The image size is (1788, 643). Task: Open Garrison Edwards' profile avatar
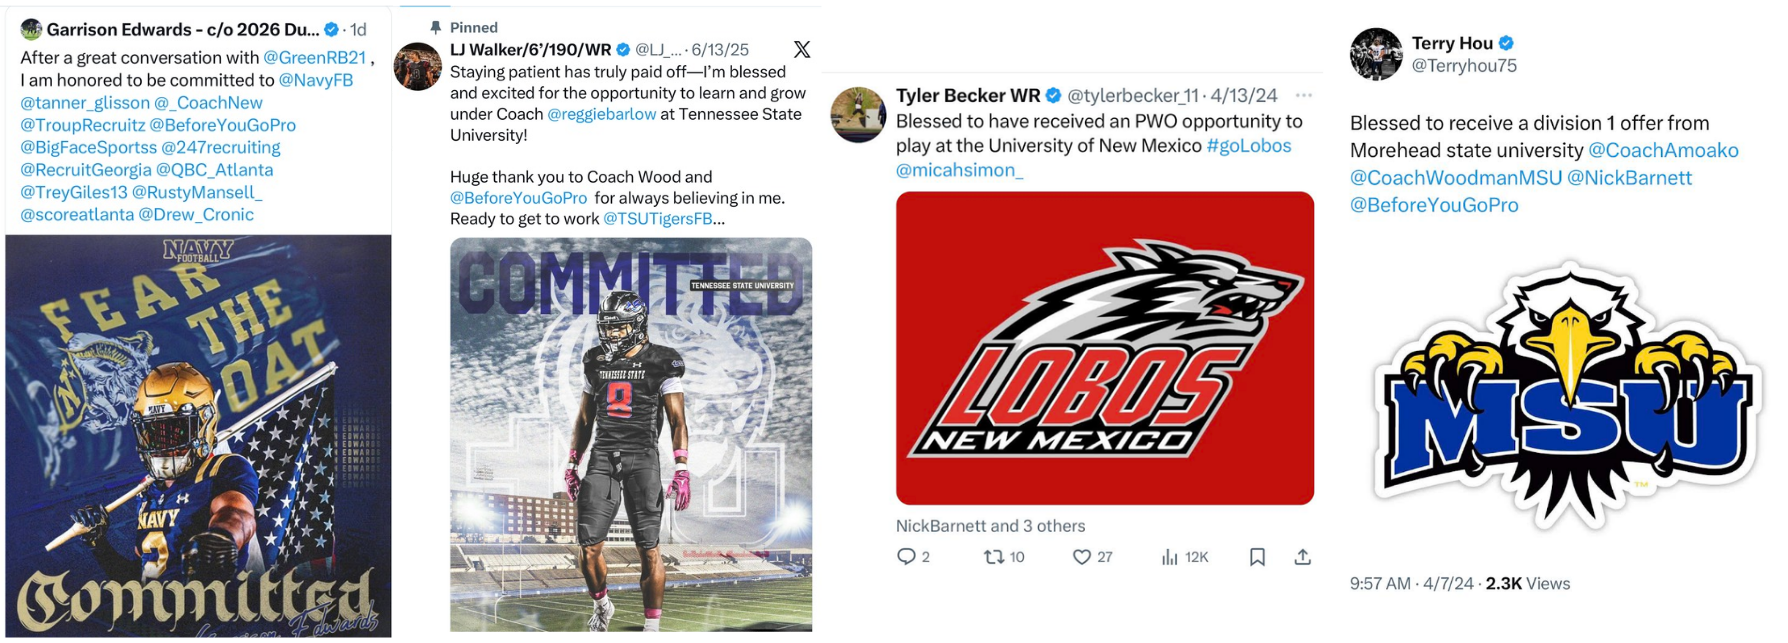pos(31,29)
